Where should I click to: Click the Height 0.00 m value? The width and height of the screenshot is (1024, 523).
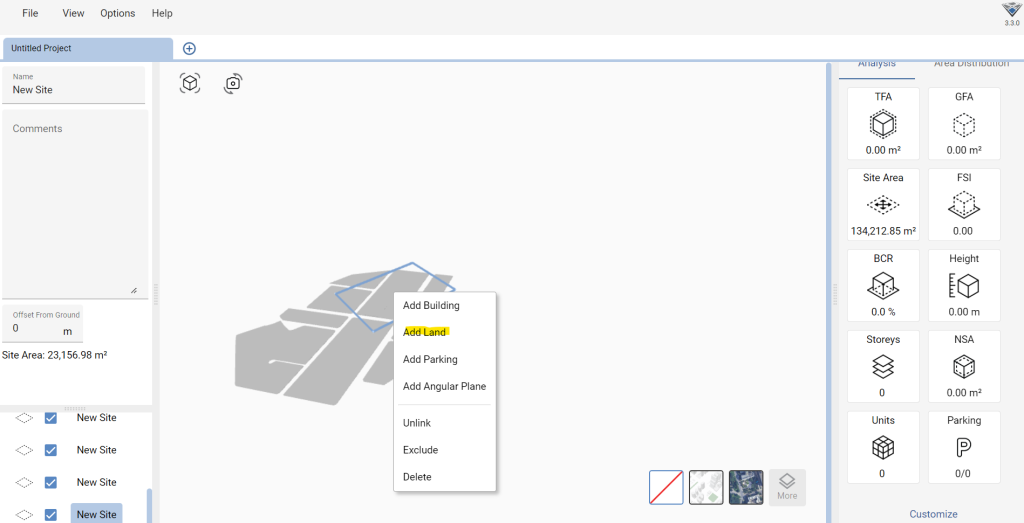(x=964, y=312)
